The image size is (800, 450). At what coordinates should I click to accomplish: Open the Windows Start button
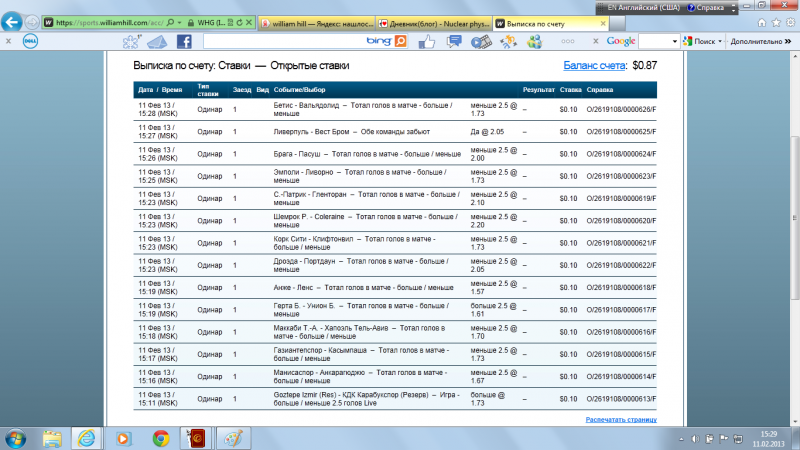click(x=15, y=438)
